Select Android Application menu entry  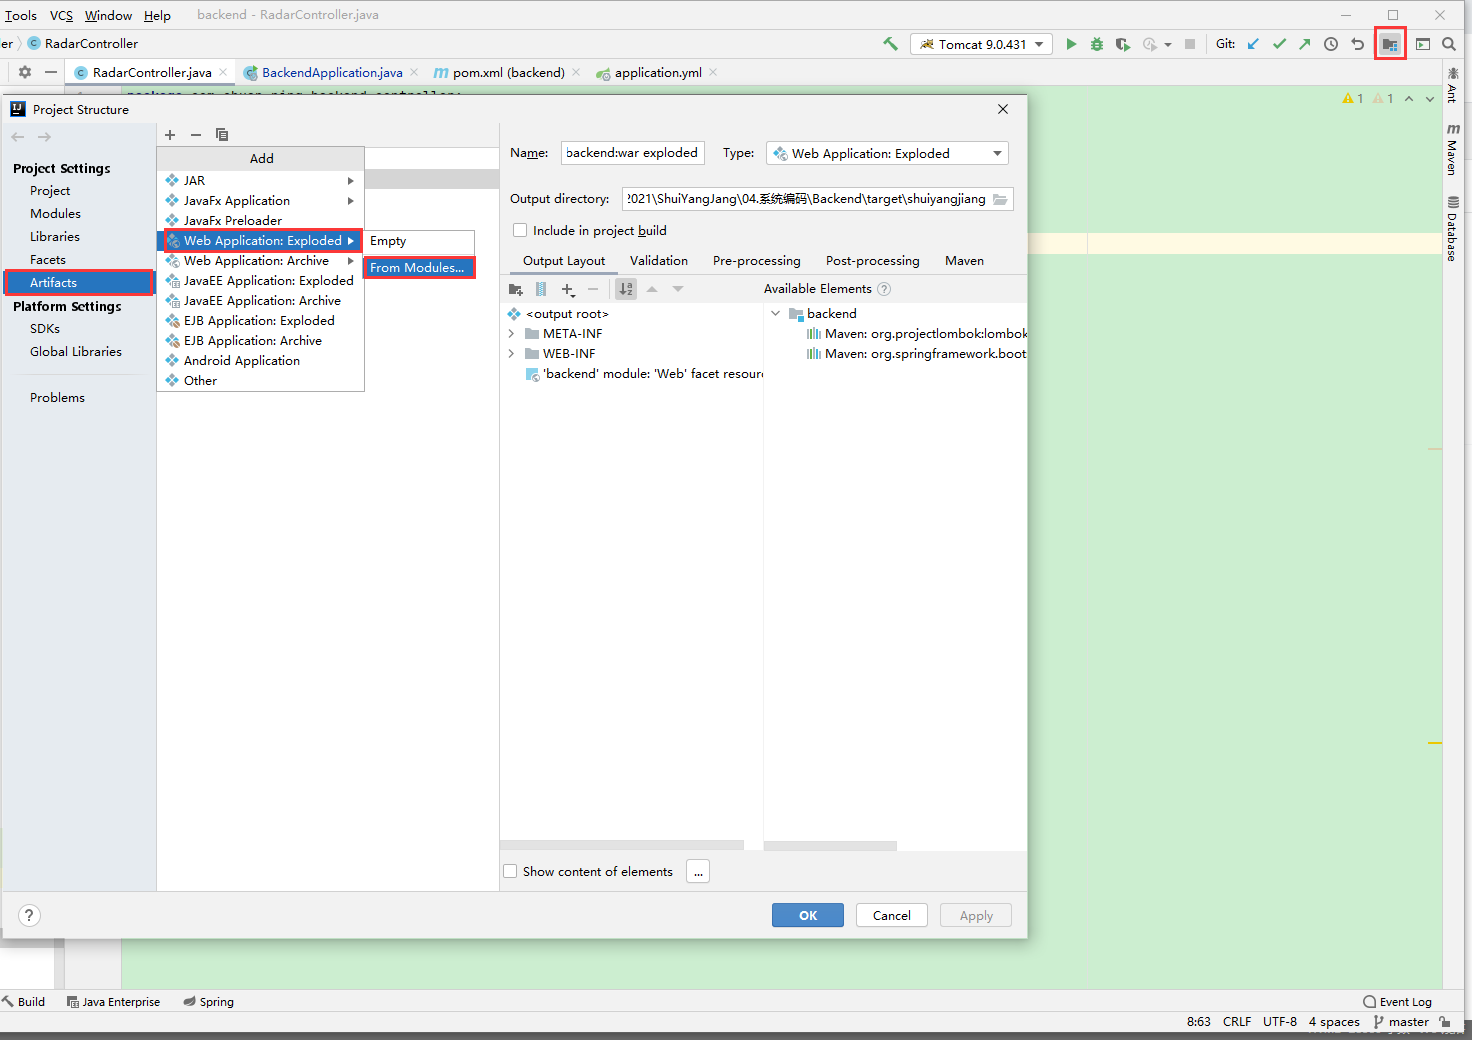261,361
